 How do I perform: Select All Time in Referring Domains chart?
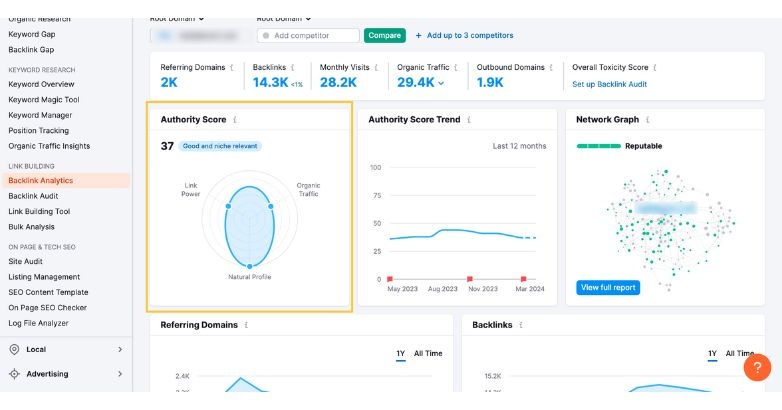coord(428,353)
